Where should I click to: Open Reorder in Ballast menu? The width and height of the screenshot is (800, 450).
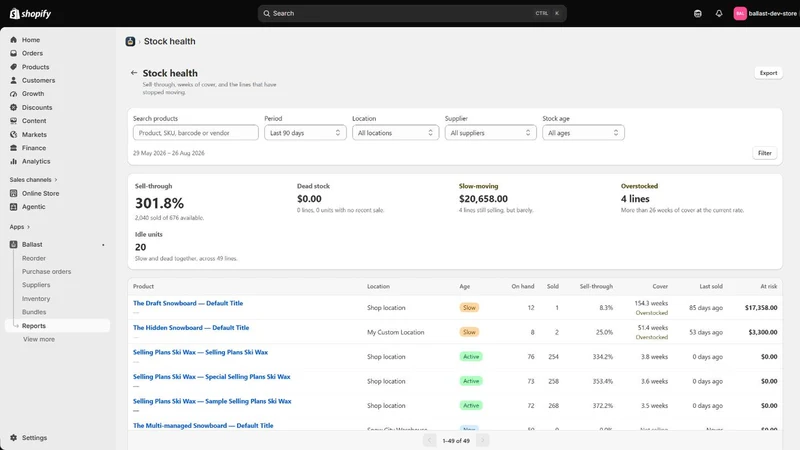[x=34, y=258]
